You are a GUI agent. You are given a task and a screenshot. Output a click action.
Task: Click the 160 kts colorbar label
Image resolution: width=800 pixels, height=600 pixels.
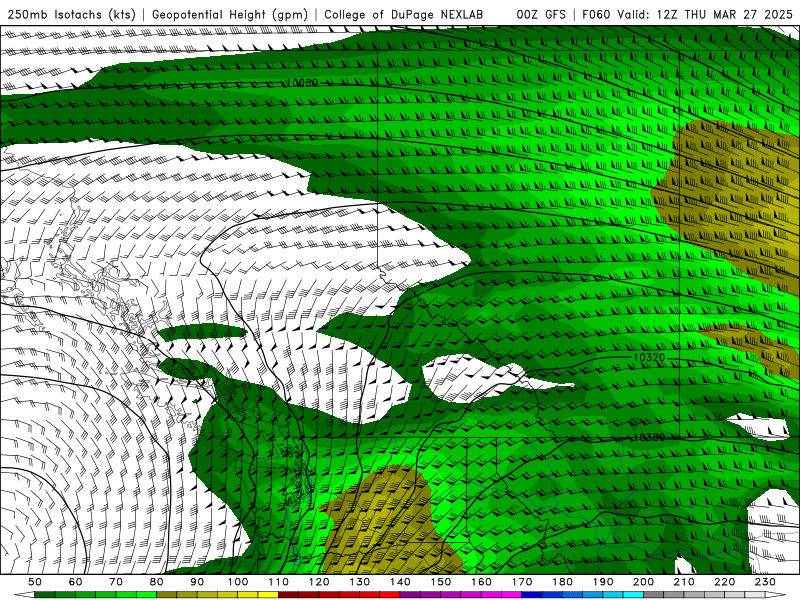click(x=481, y=582)
